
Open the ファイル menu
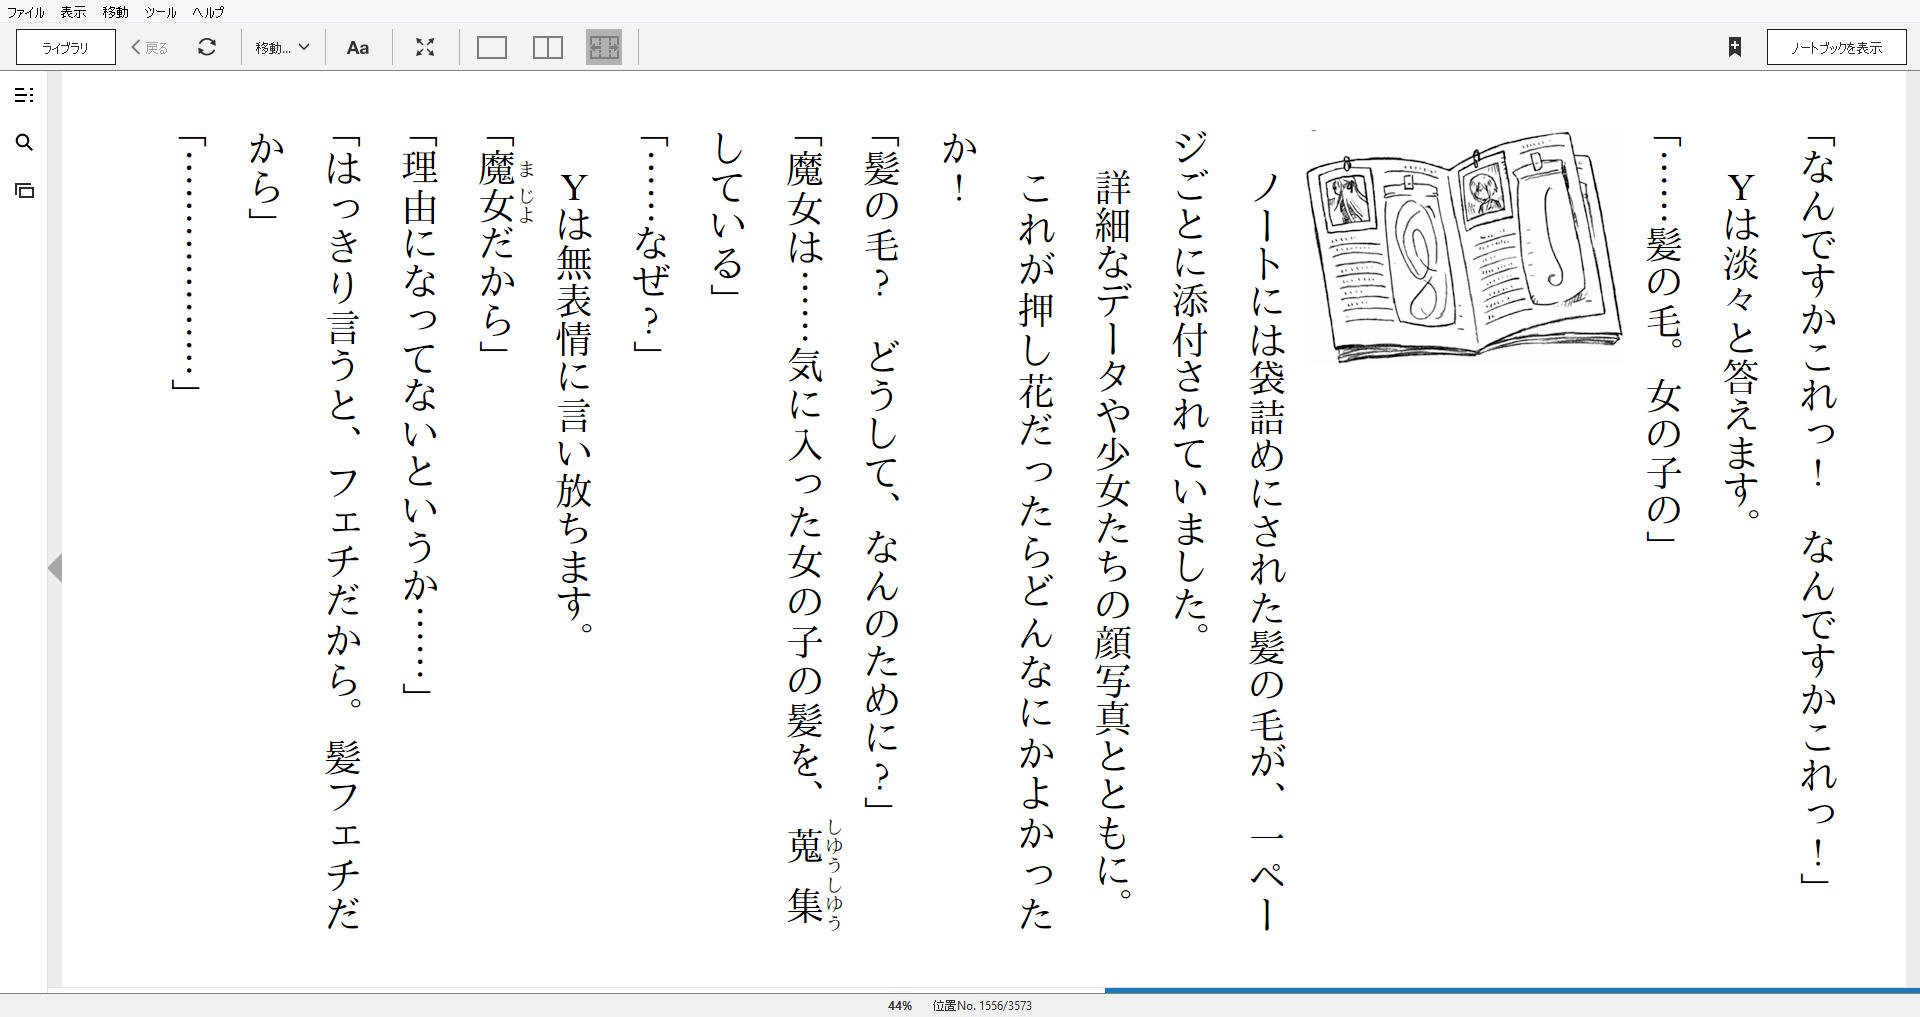[25, 12]
